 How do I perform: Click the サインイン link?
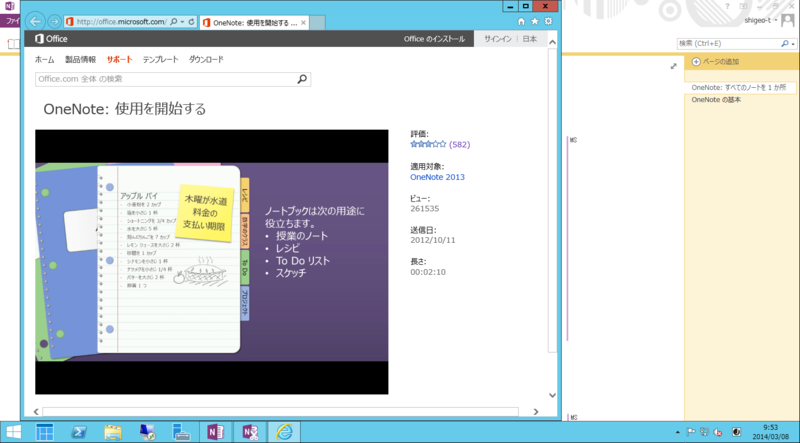tap(498, 39)
